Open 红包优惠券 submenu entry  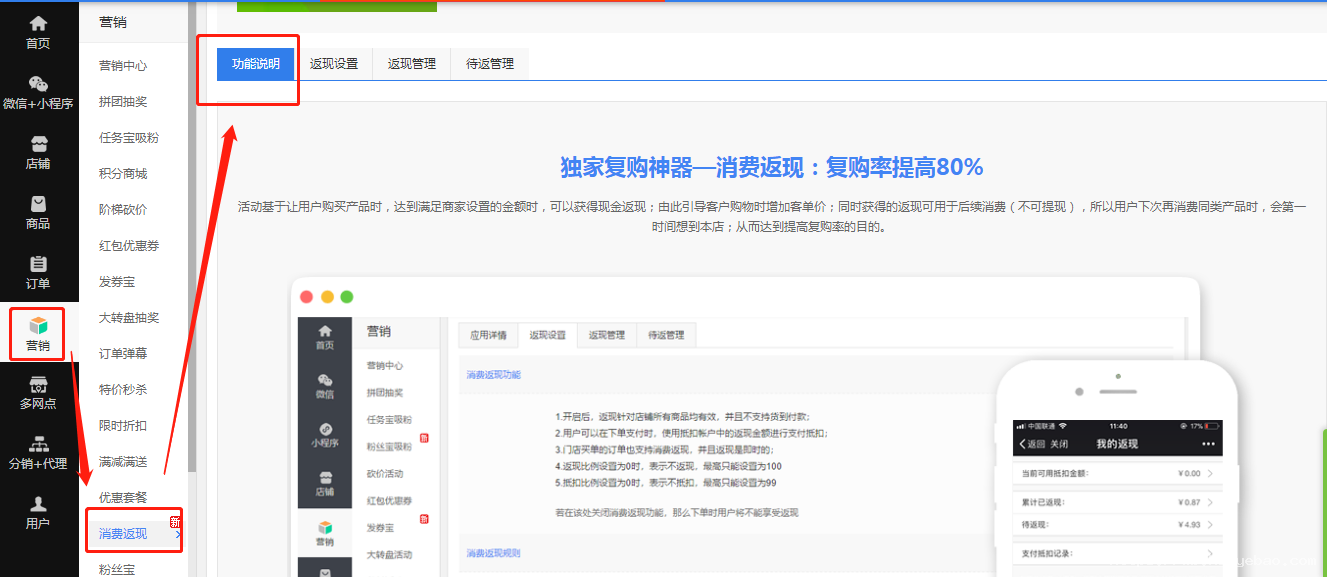[x=129, y=246]
